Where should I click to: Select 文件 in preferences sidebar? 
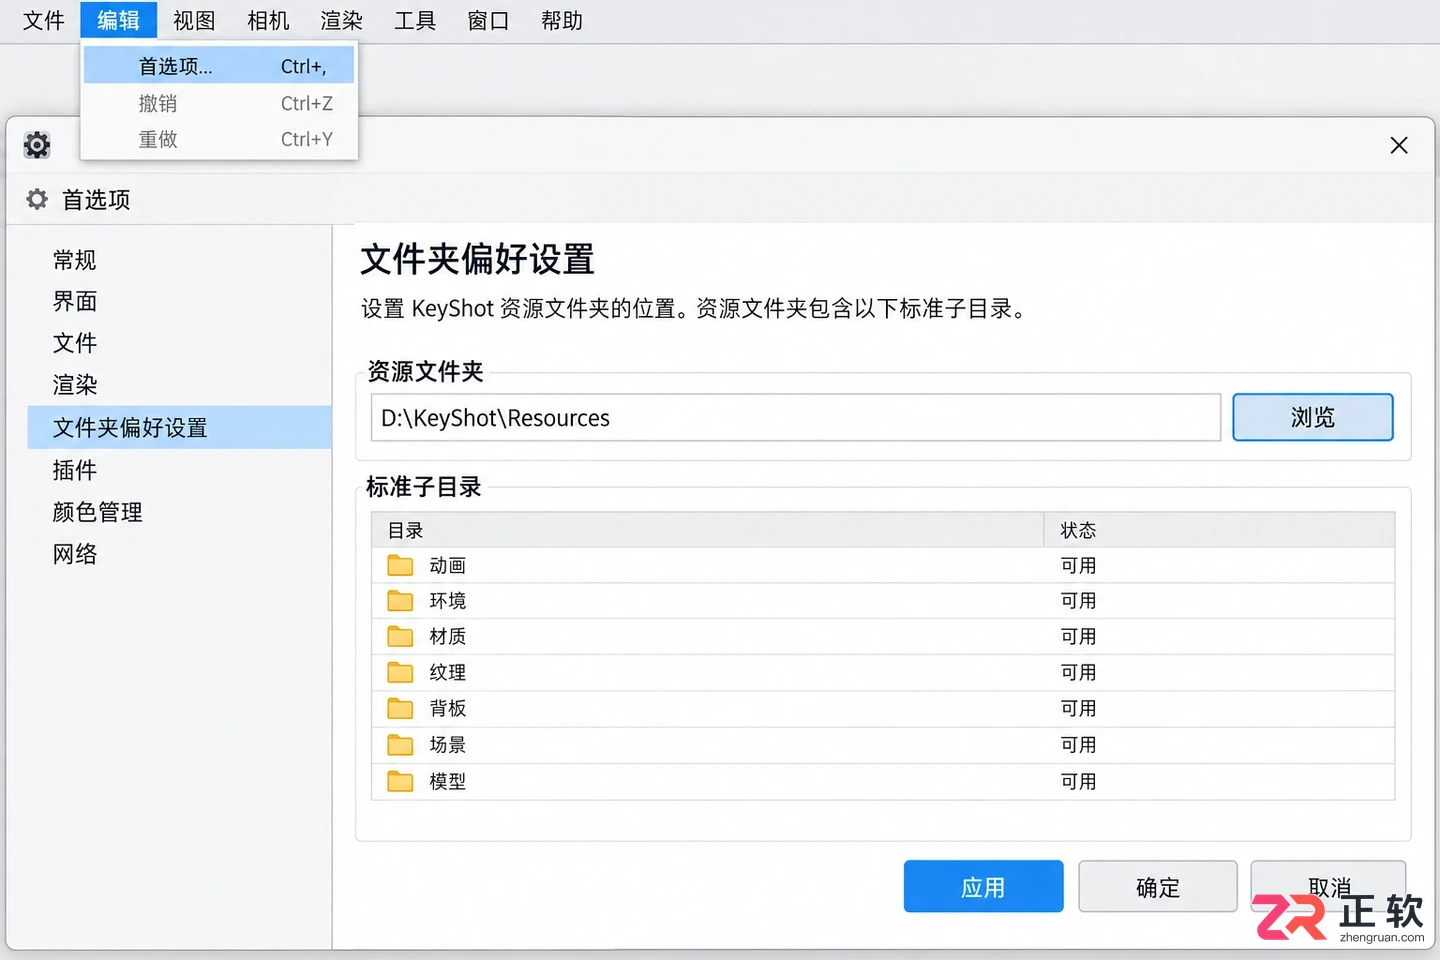click(x=75, y=343)
